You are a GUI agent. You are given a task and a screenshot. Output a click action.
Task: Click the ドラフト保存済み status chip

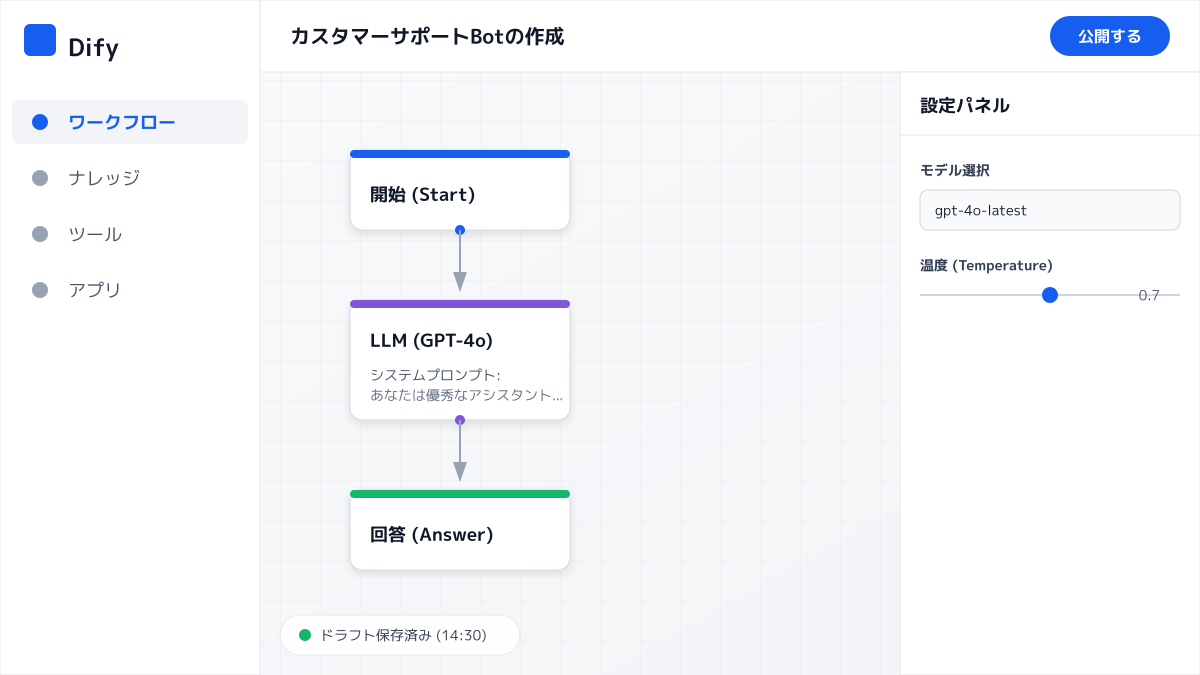[400, 634]
